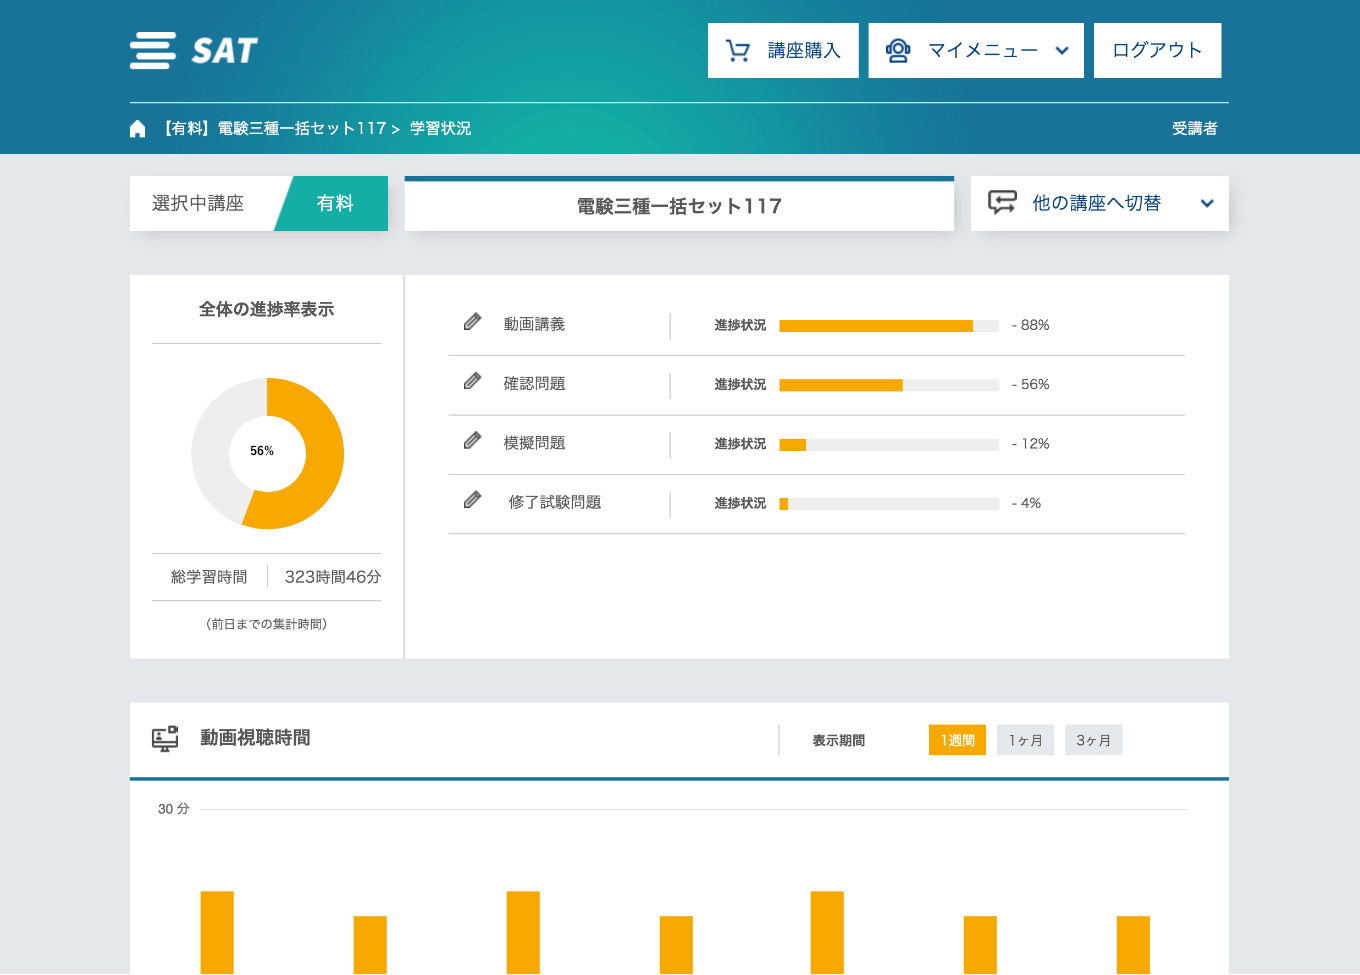Switch display period to 3ヶ月

point(1093,740)
